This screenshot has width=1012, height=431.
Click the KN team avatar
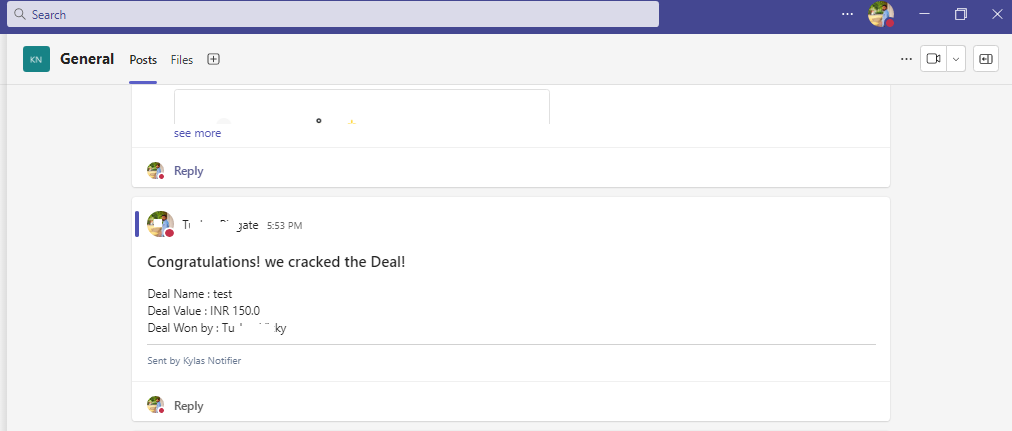click(36, 59)
